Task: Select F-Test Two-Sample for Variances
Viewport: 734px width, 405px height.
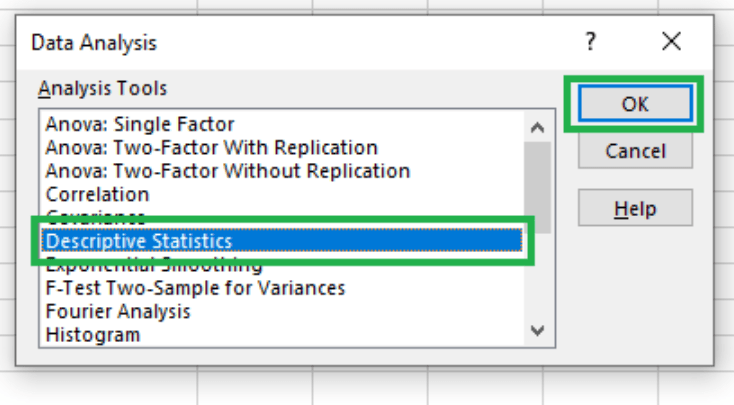Action: coord(195,288)
